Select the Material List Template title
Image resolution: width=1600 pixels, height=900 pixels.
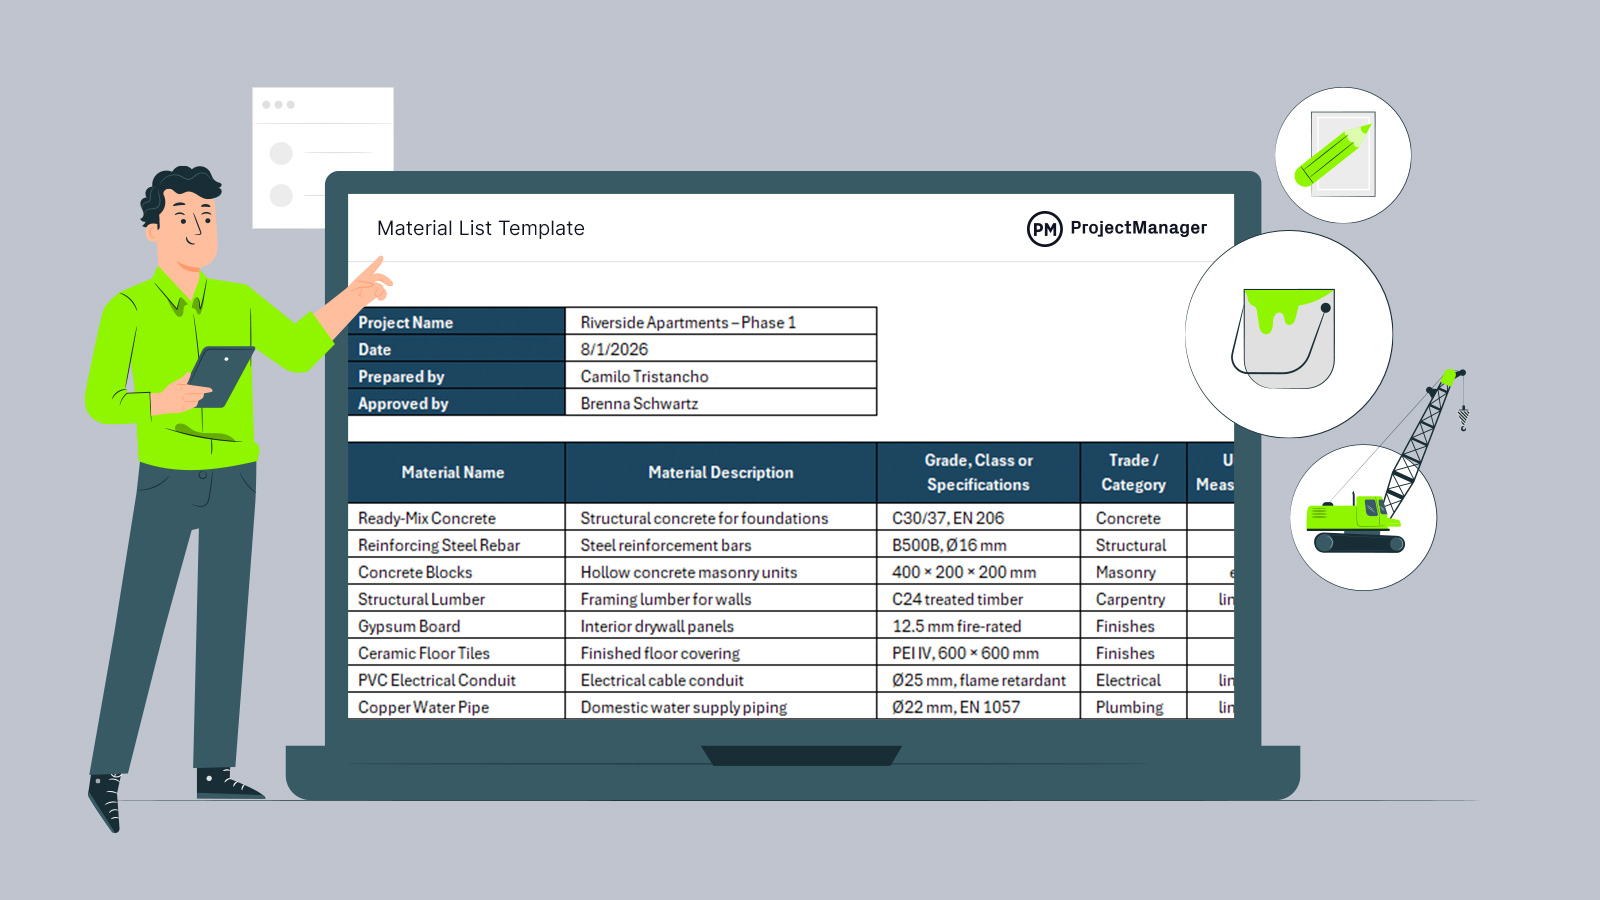coord(480,228)
